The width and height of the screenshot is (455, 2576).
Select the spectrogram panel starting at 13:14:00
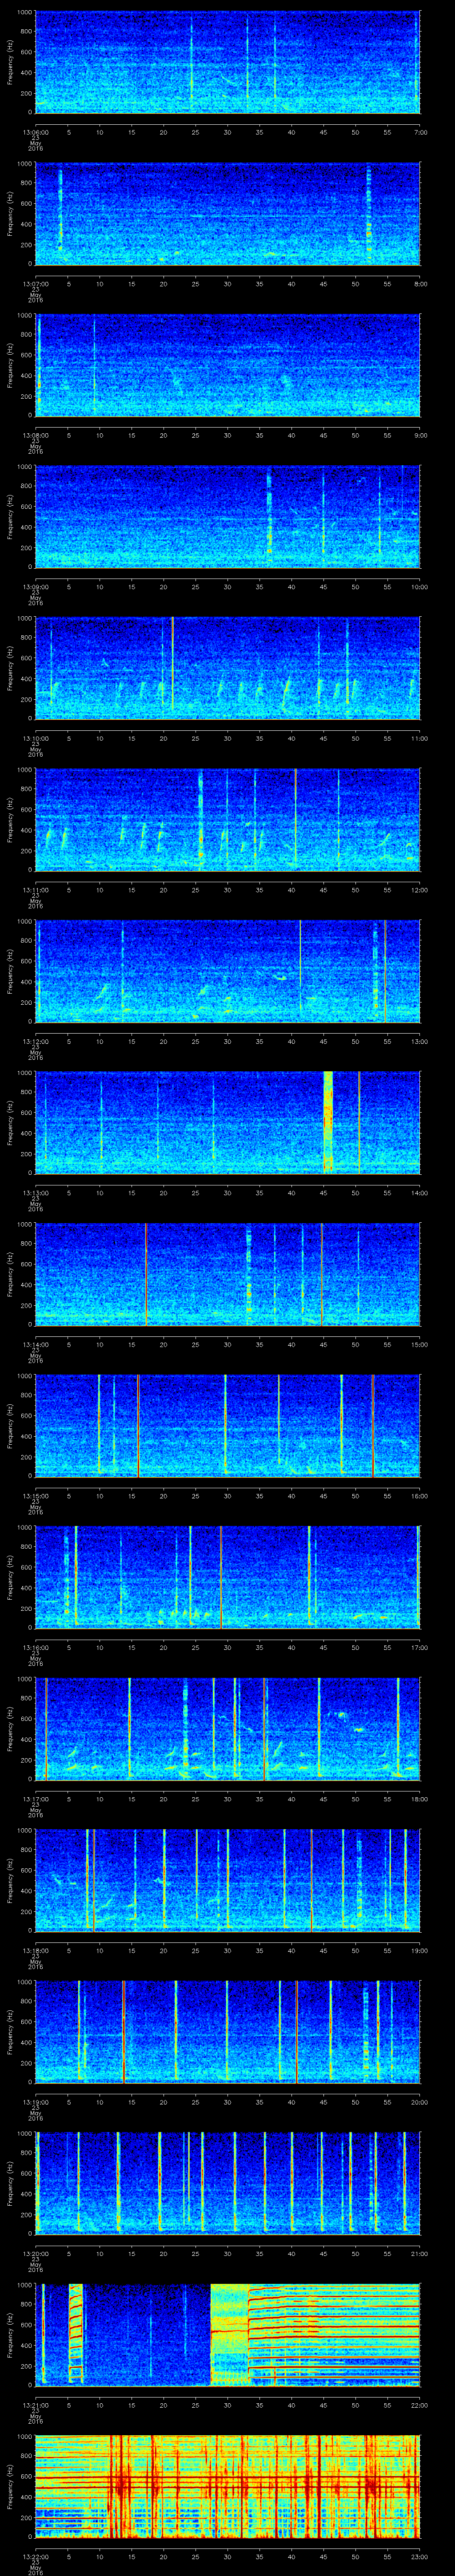pyautogui.click(x=228, y=1274)
